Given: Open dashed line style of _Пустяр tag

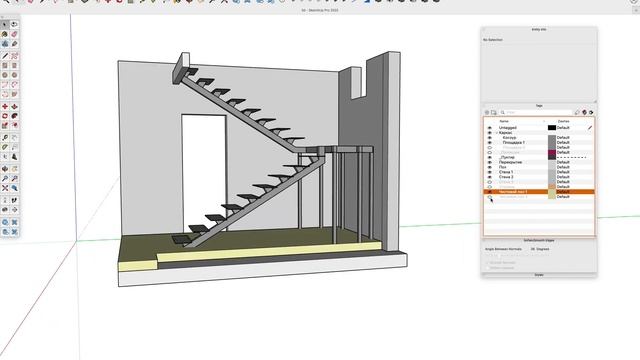Looking at the screenshot, I should point(571,157).
